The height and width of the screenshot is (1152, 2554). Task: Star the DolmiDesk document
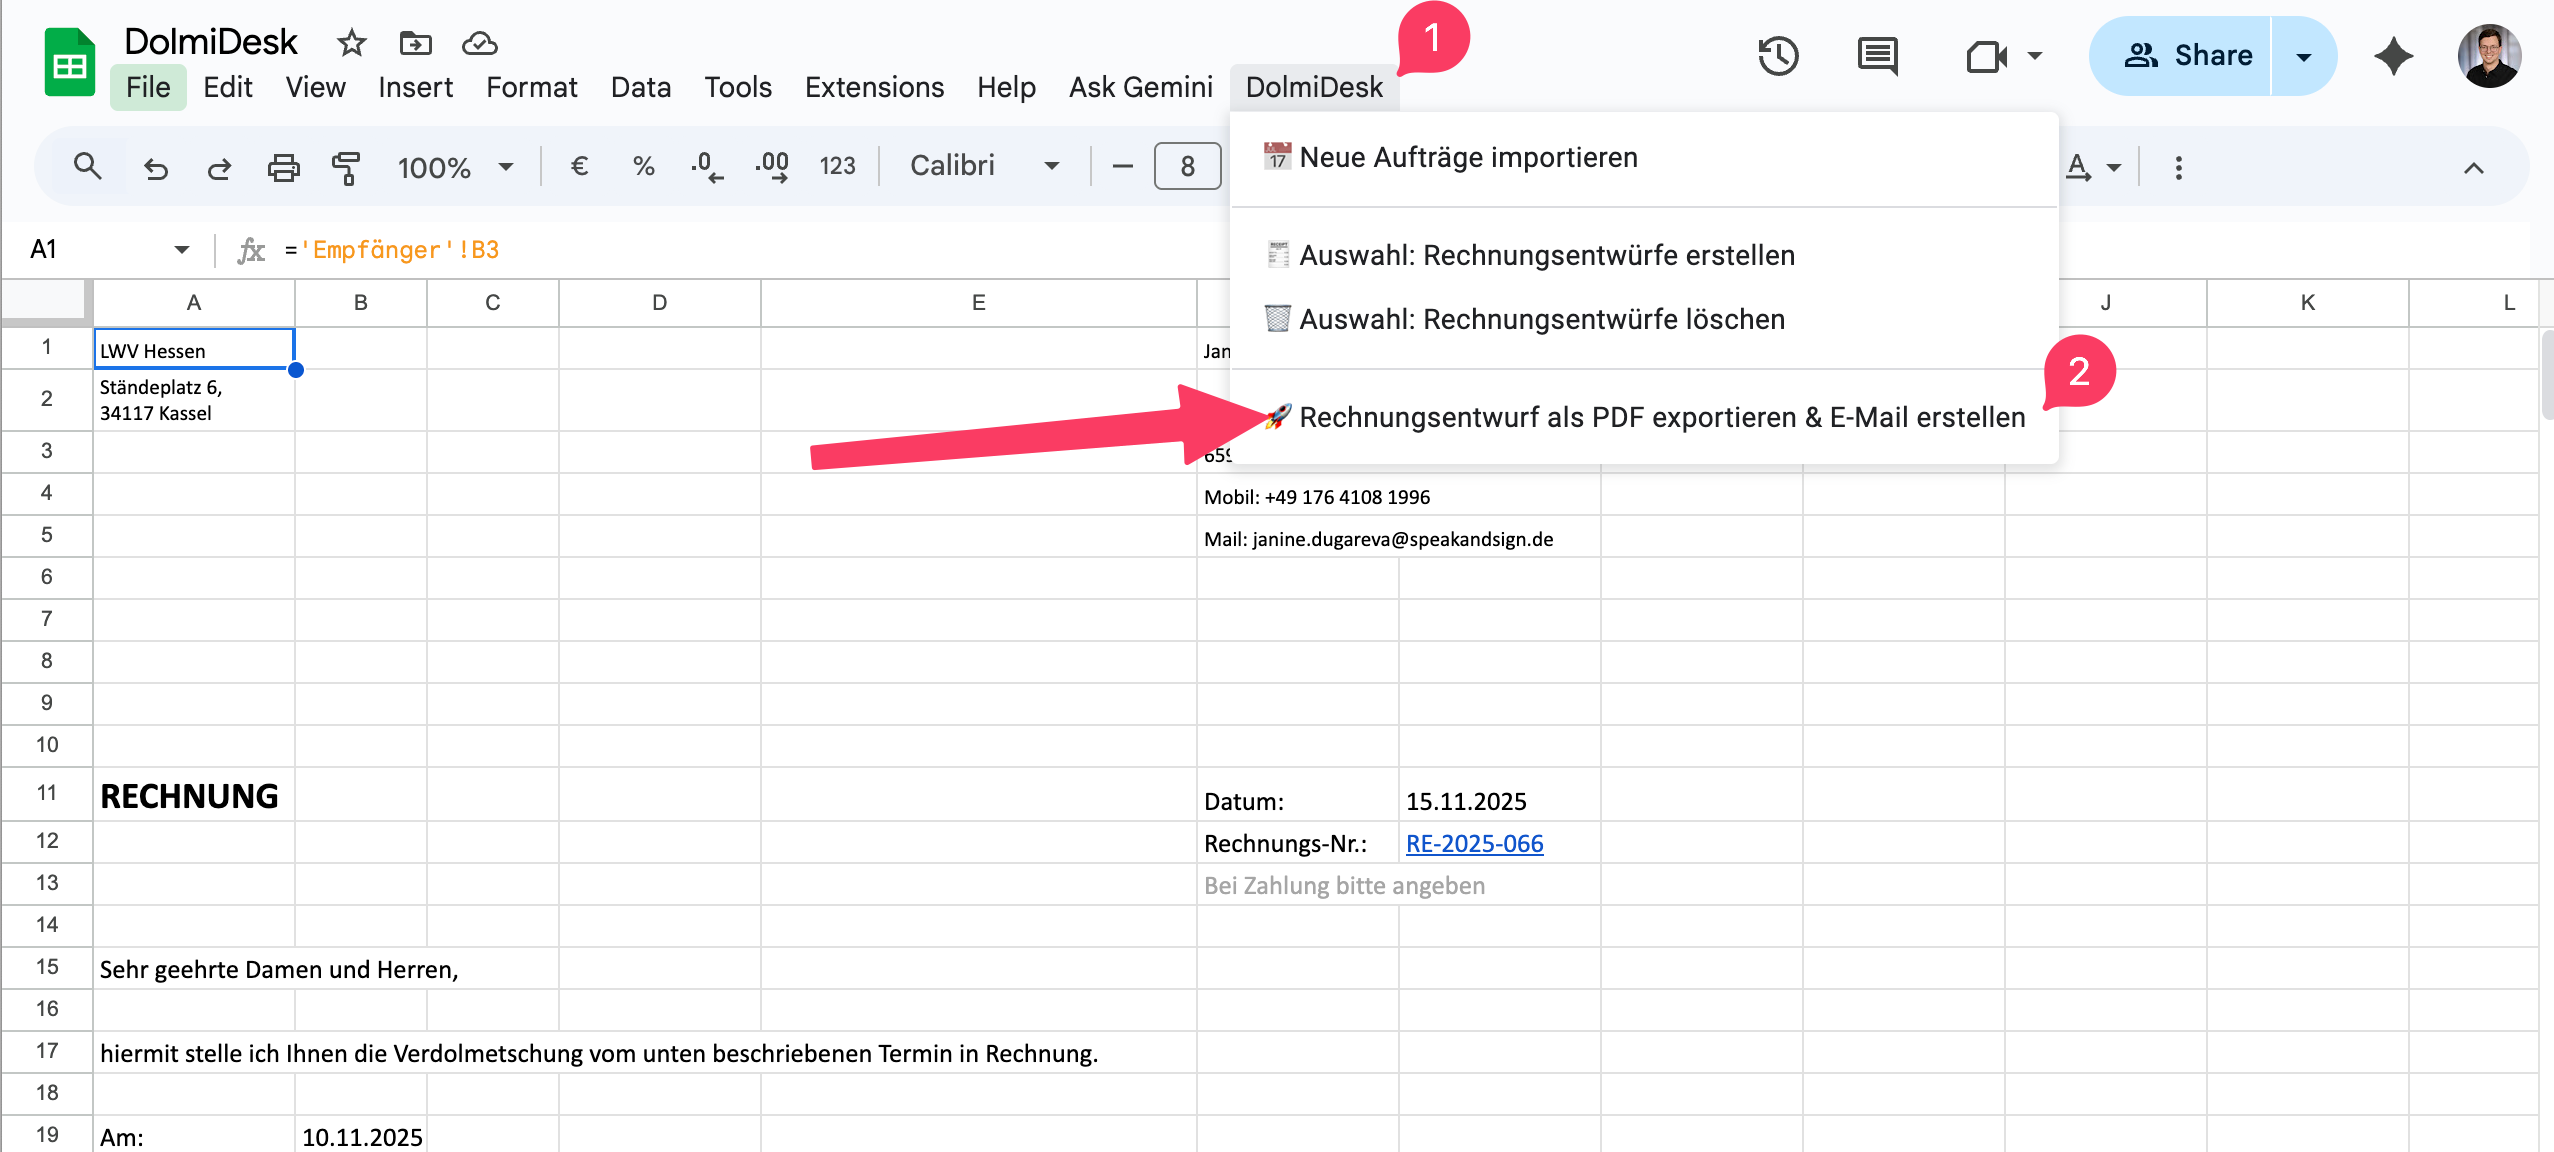[x=351, y=43]
